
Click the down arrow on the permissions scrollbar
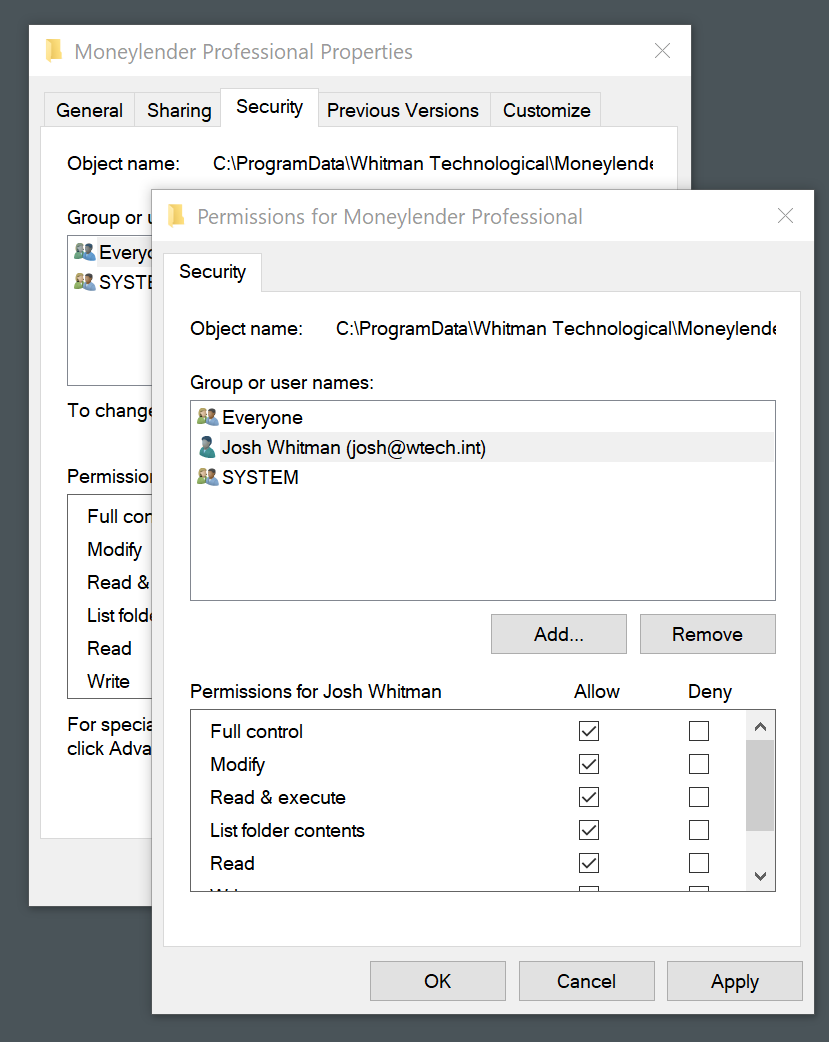point(760,876)
